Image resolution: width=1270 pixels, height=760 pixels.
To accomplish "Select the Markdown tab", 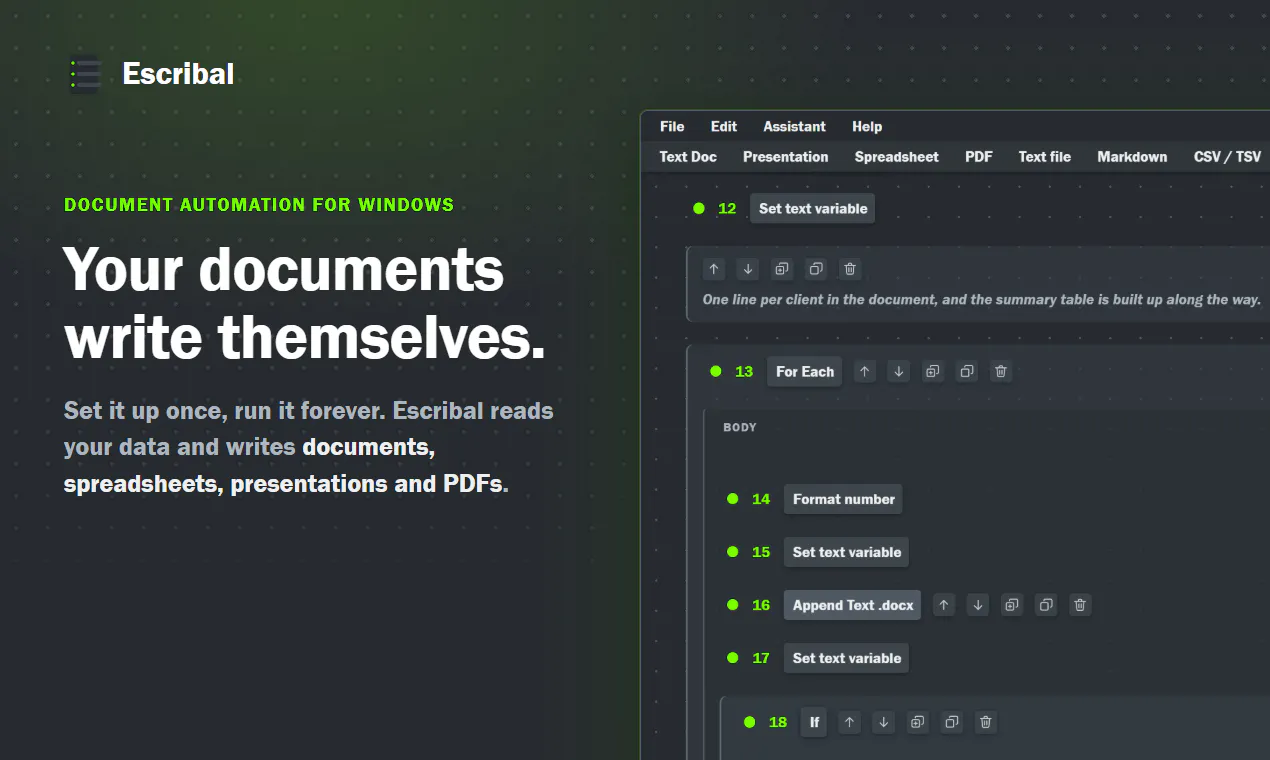I will pos(1132,157).
